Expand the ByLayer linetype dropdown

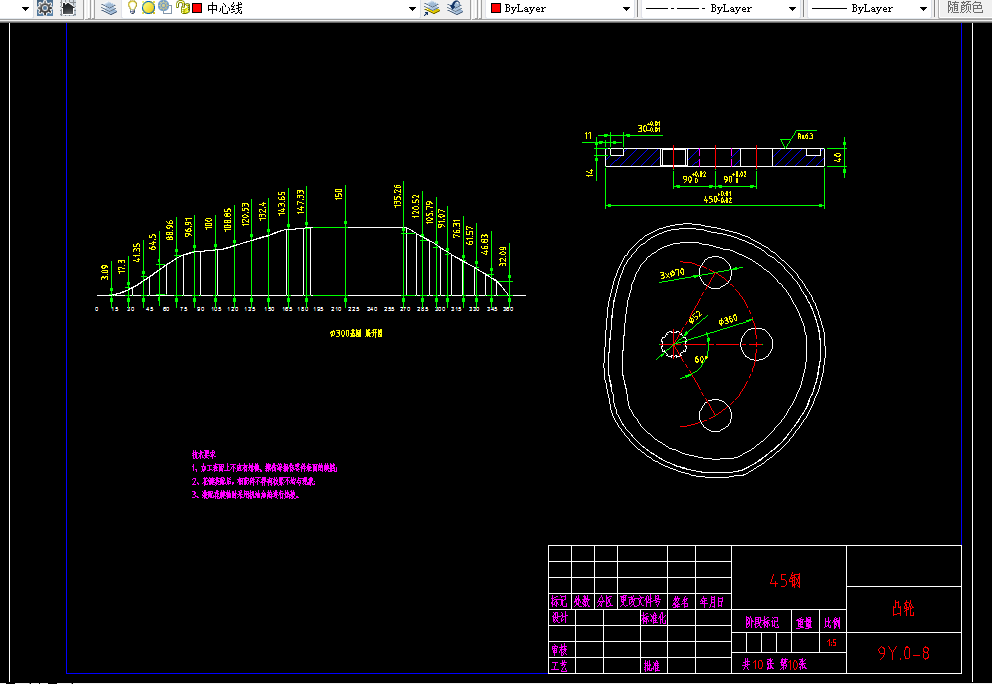[792, 9]
